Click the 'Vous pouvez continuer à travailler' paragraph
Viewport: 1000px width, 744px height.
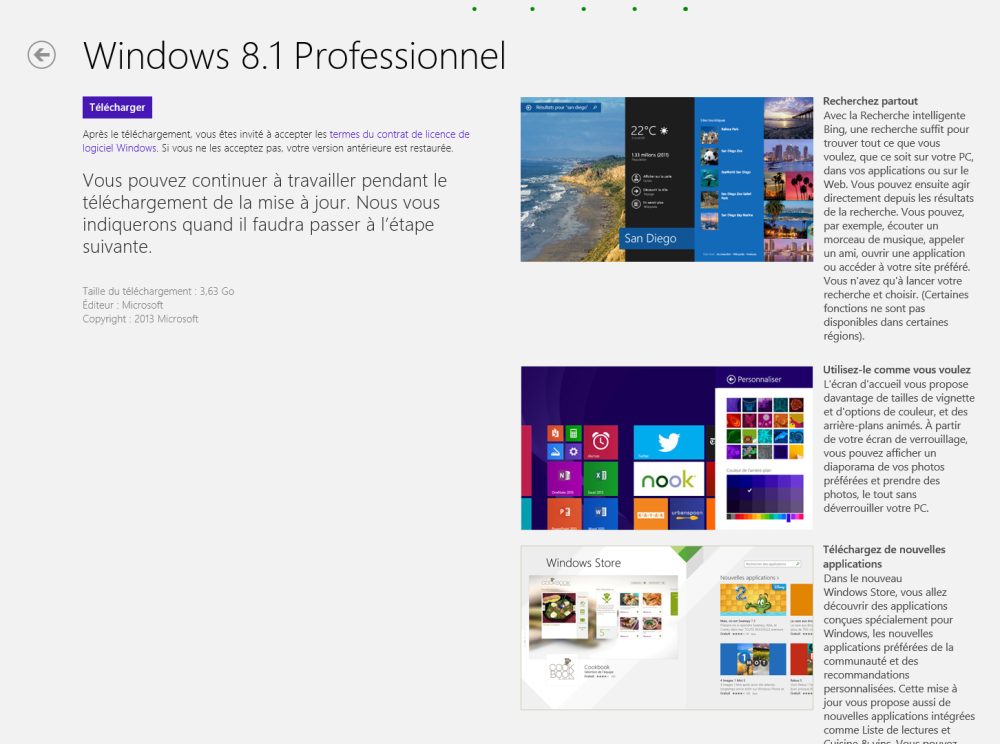pos(265,214)
